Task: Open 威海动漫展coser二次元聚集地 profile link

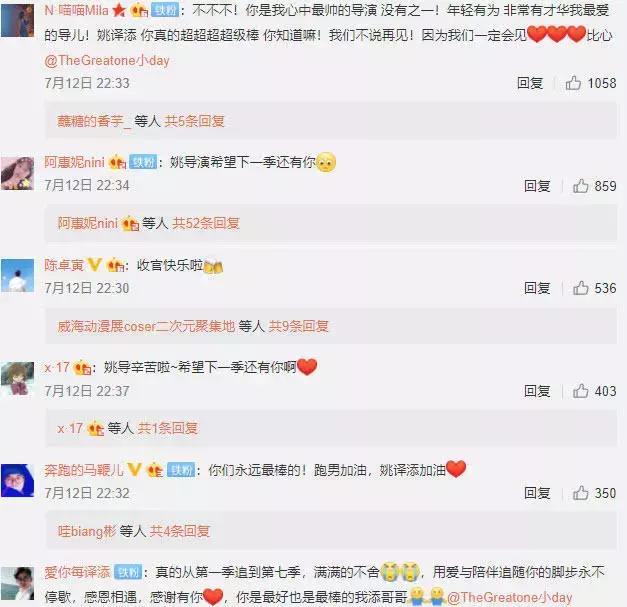Action: coord(146,326)
